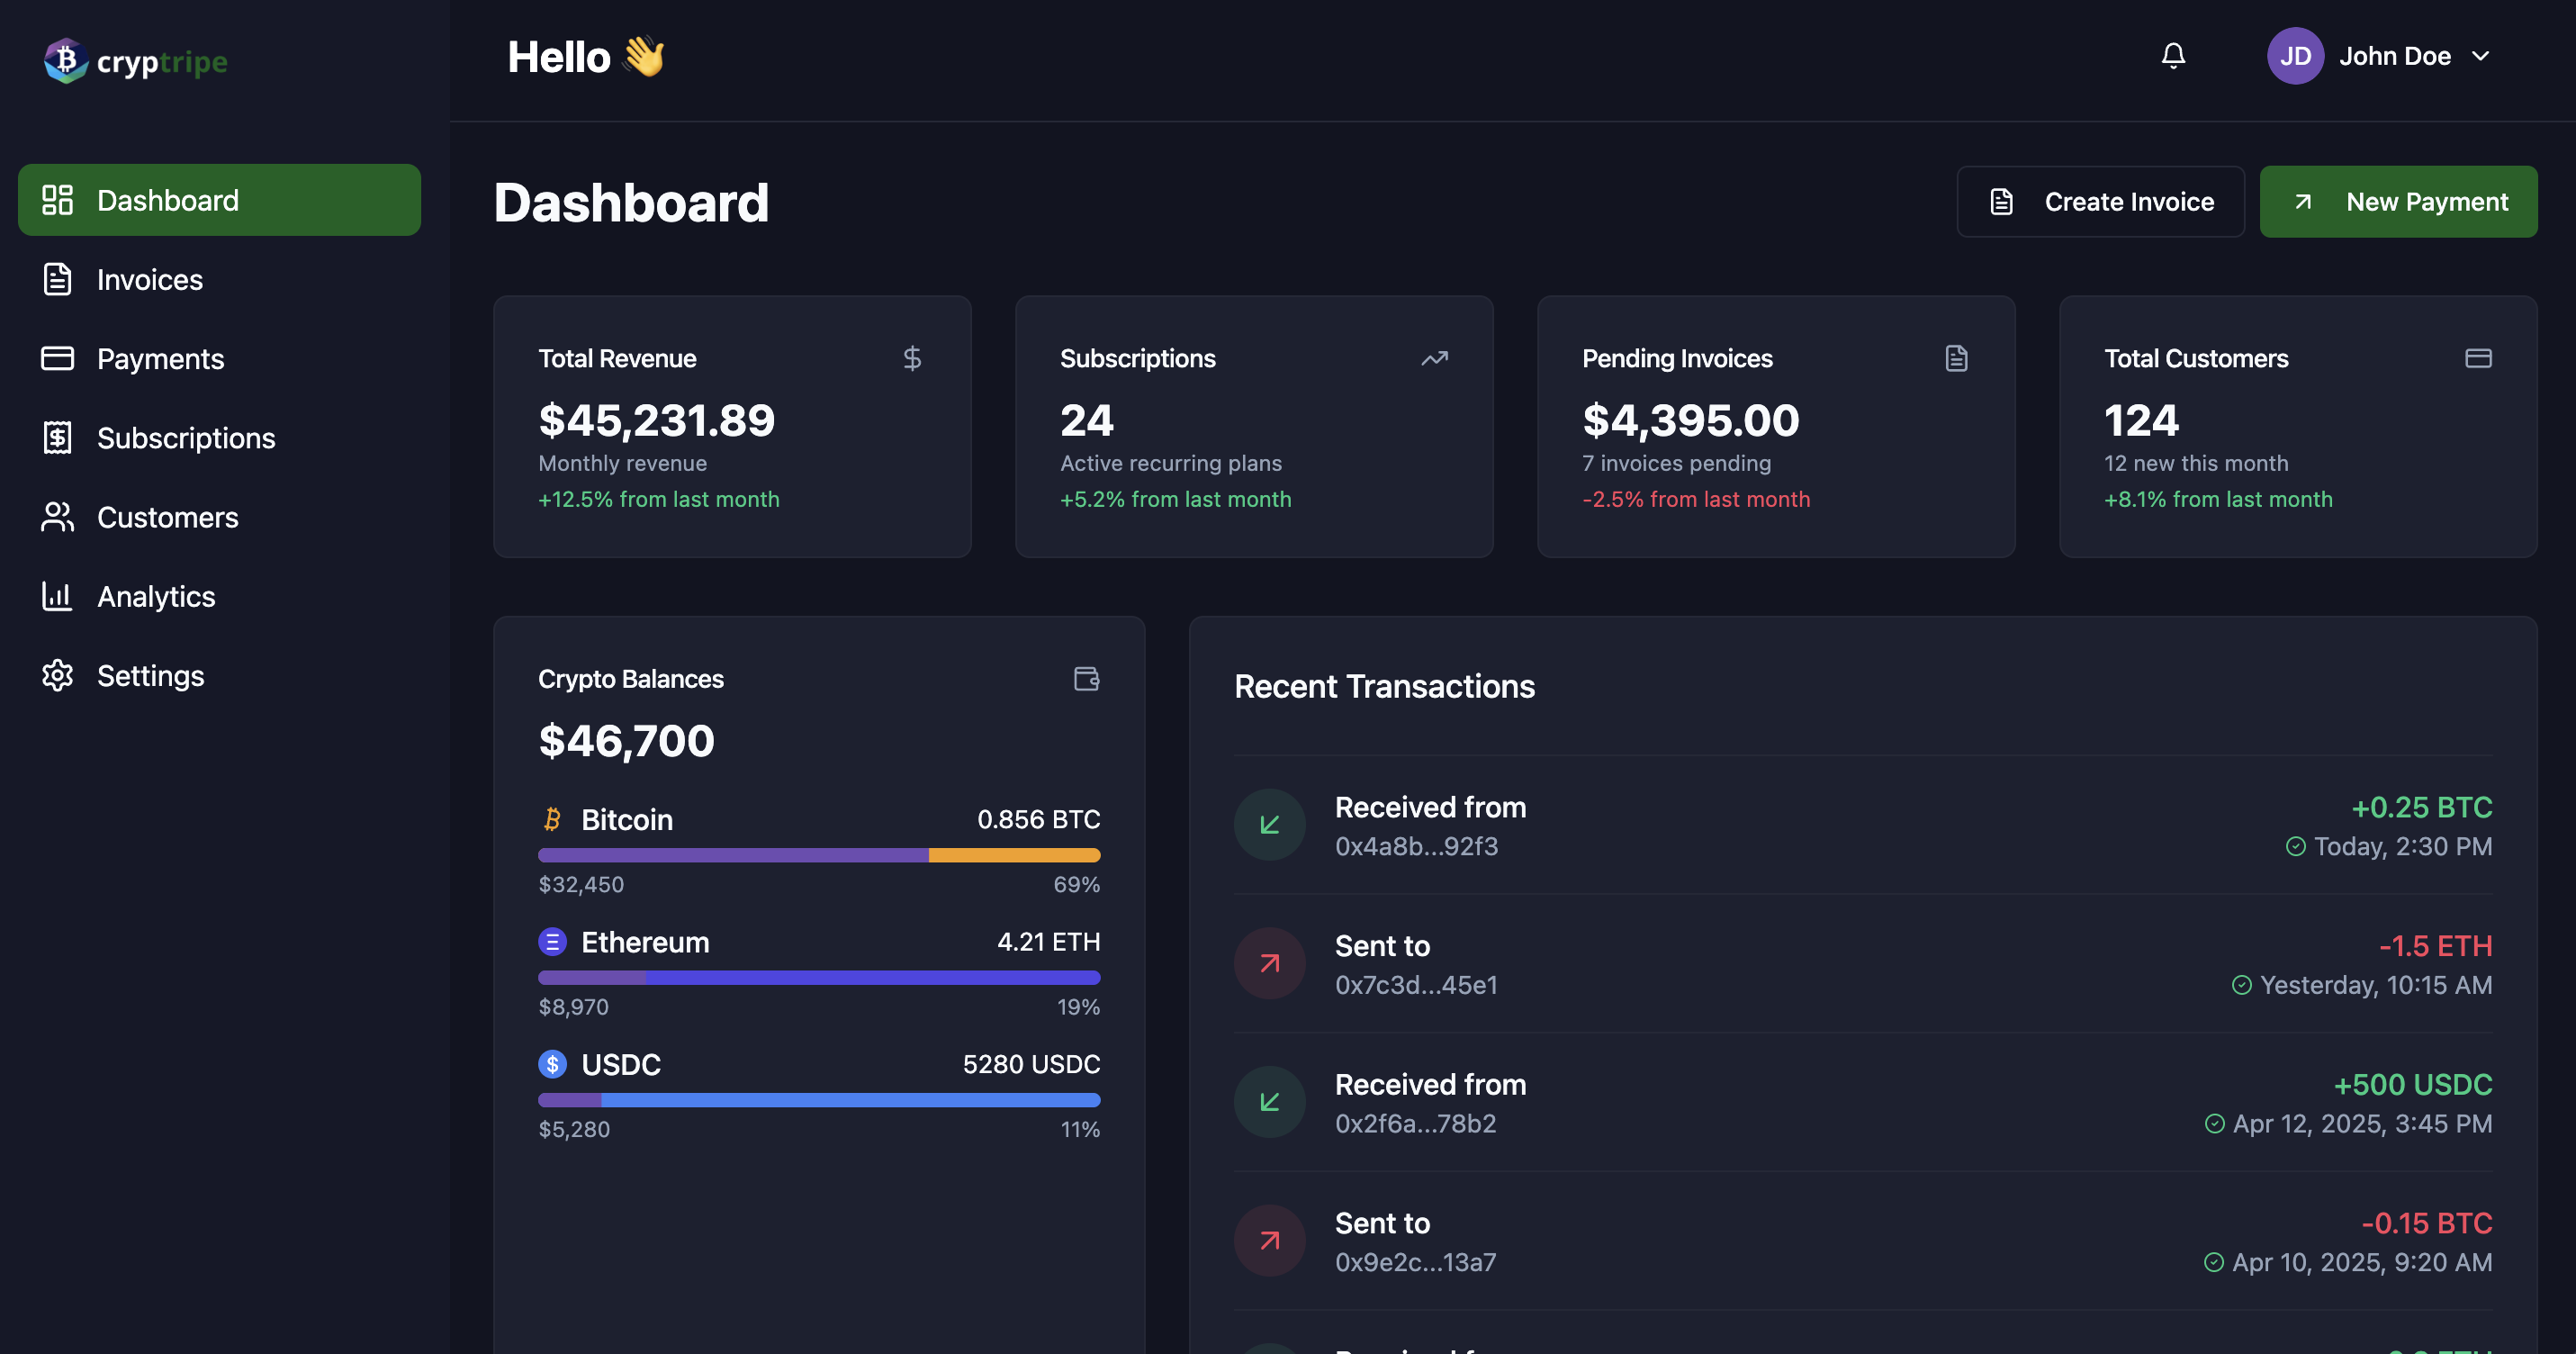Click the file icon on Pending Invoices card

click(1957, 358)
